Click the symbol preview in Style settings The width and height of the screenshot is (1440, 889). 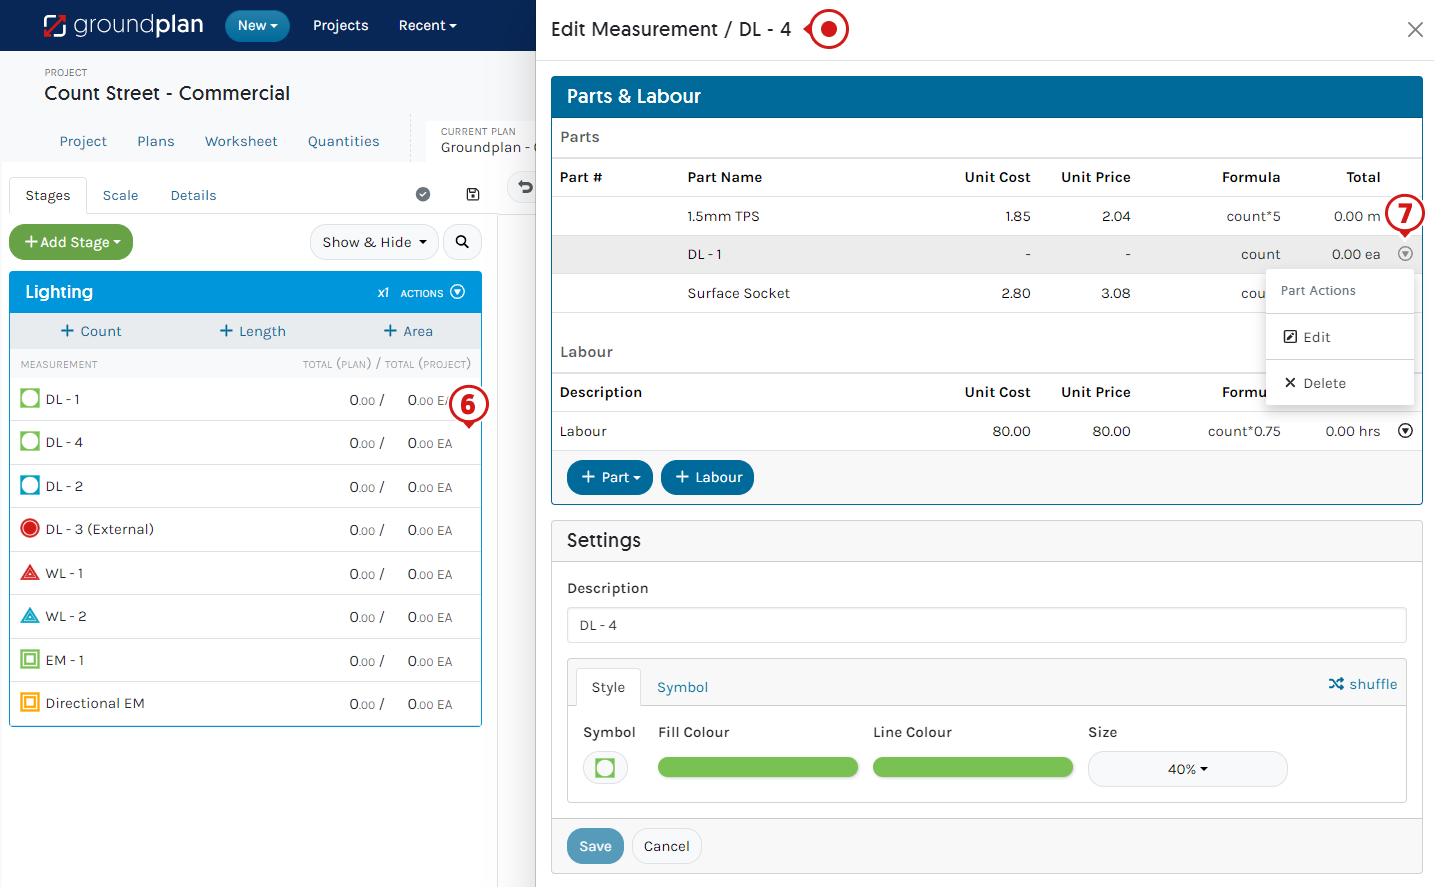click(x=605, y=768)
